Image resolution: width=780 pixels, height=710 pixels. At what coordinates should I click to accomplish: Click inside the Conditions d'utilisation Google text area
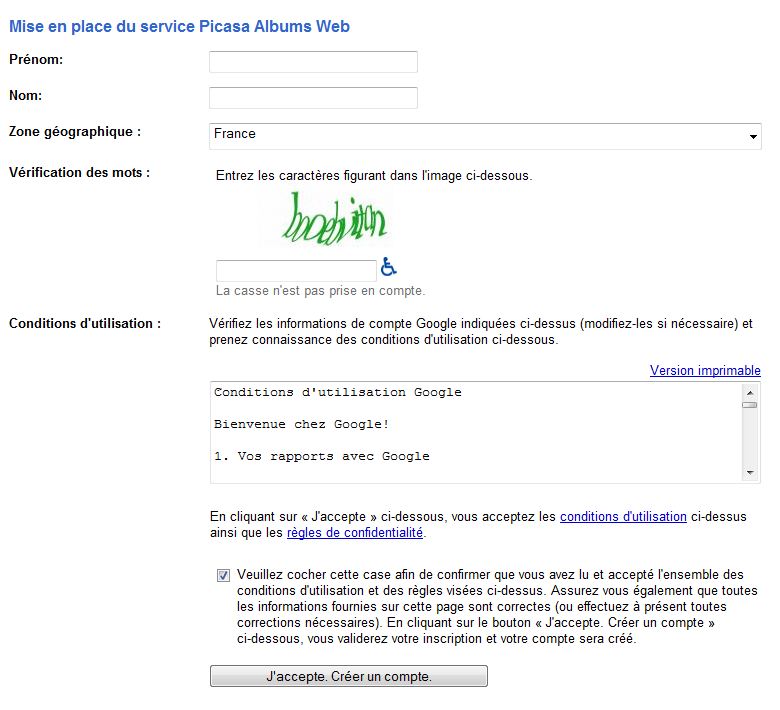477,432
